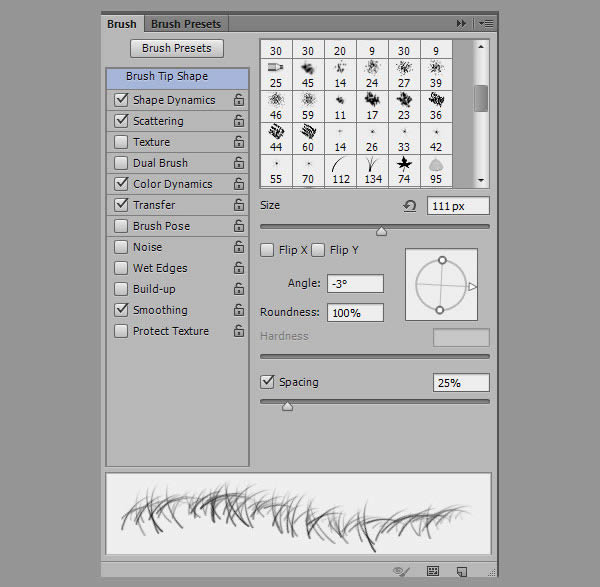The height and width of the screenshot is (587, 600).
Task: Uncheck the Spacing checkbox
Action: pyautogui.click(x=267, y=382)
